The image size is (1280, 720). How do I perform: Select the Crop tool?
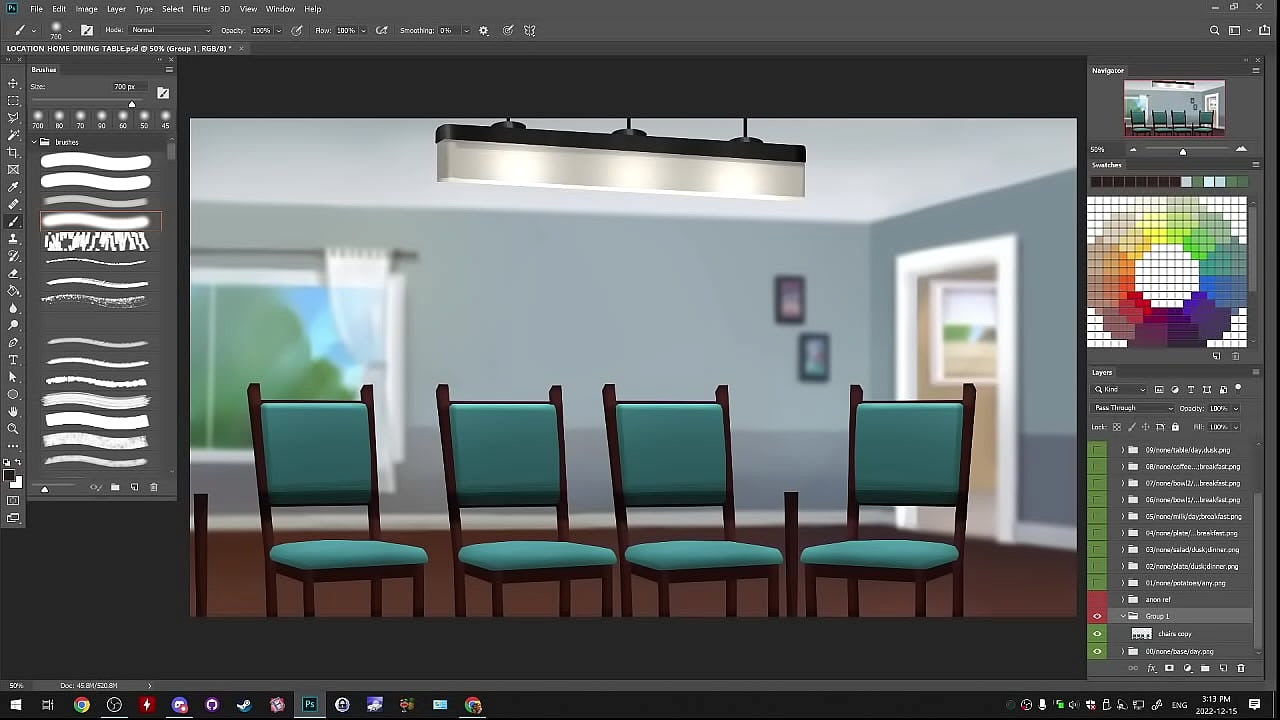[13, 152]
